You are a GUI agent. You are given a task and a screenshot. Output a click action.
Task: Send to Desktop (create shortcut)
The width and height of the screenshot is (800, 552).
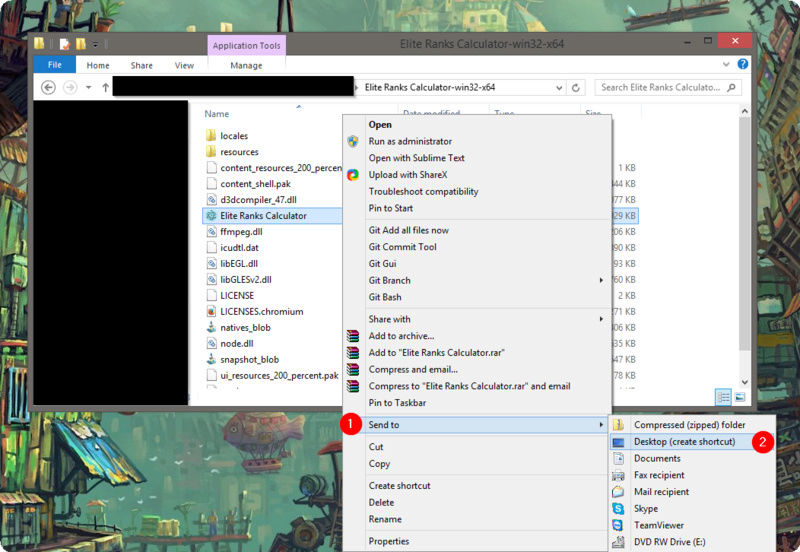click(692, 442)
